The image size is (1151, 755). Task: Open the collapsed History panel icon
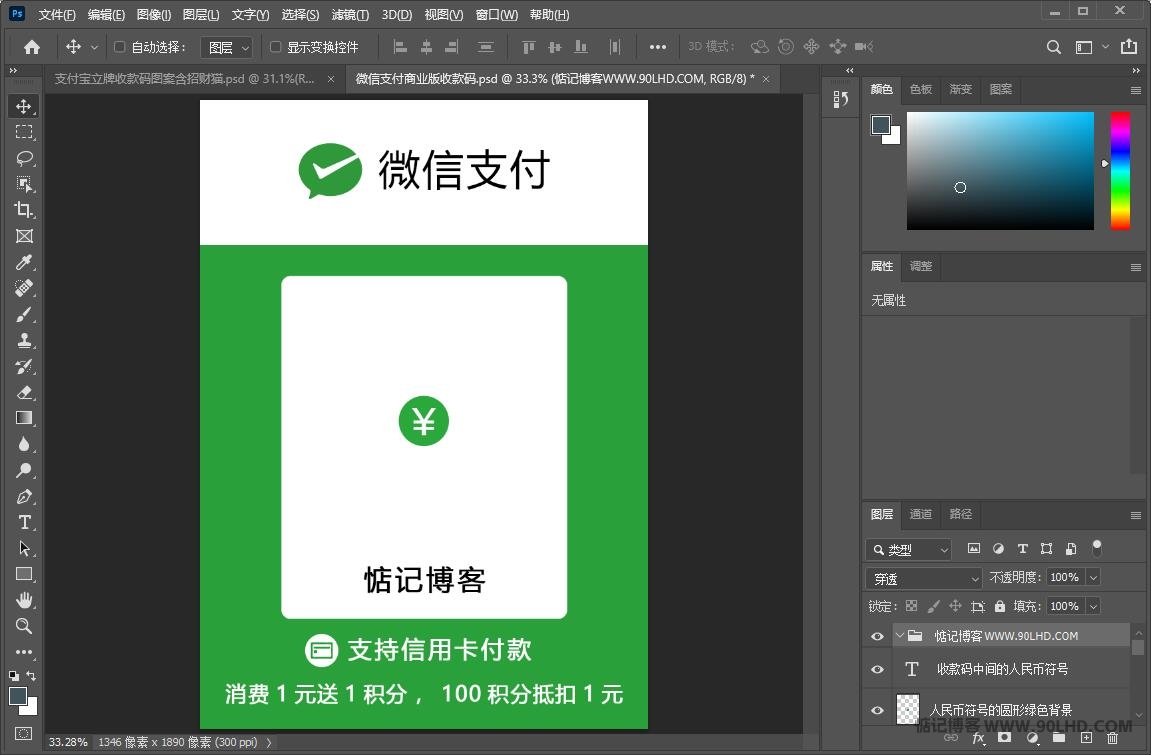[x=840, y=99]
